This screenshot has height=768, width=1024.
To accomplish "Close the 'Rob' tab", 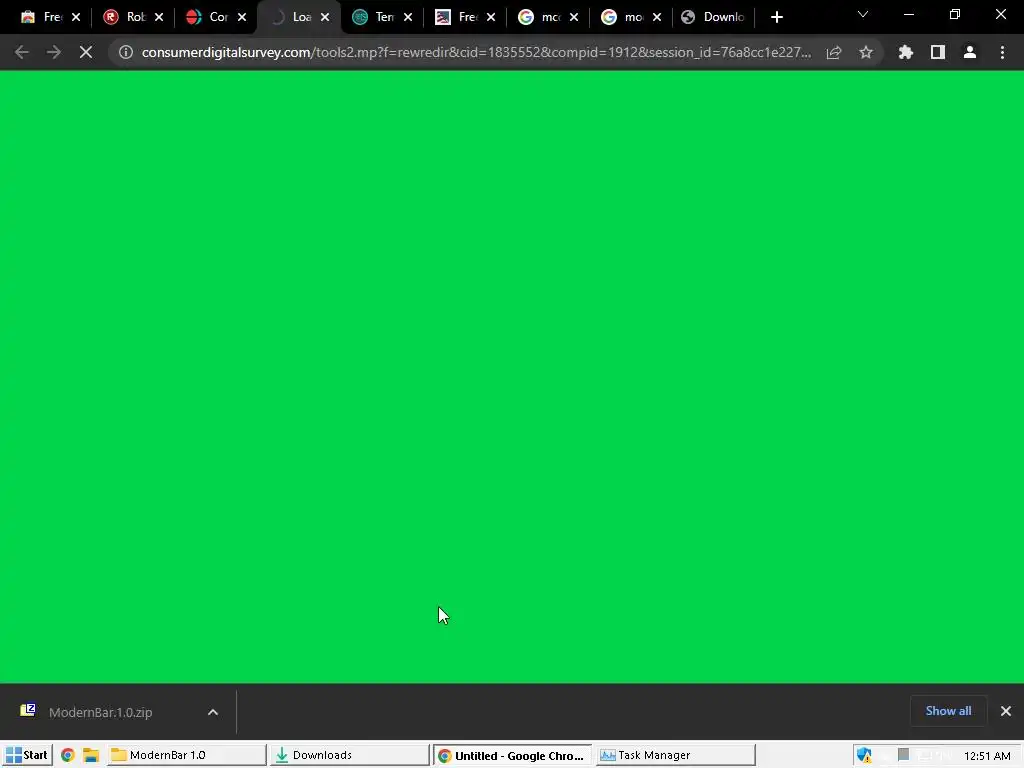I will tap(159, 17).
